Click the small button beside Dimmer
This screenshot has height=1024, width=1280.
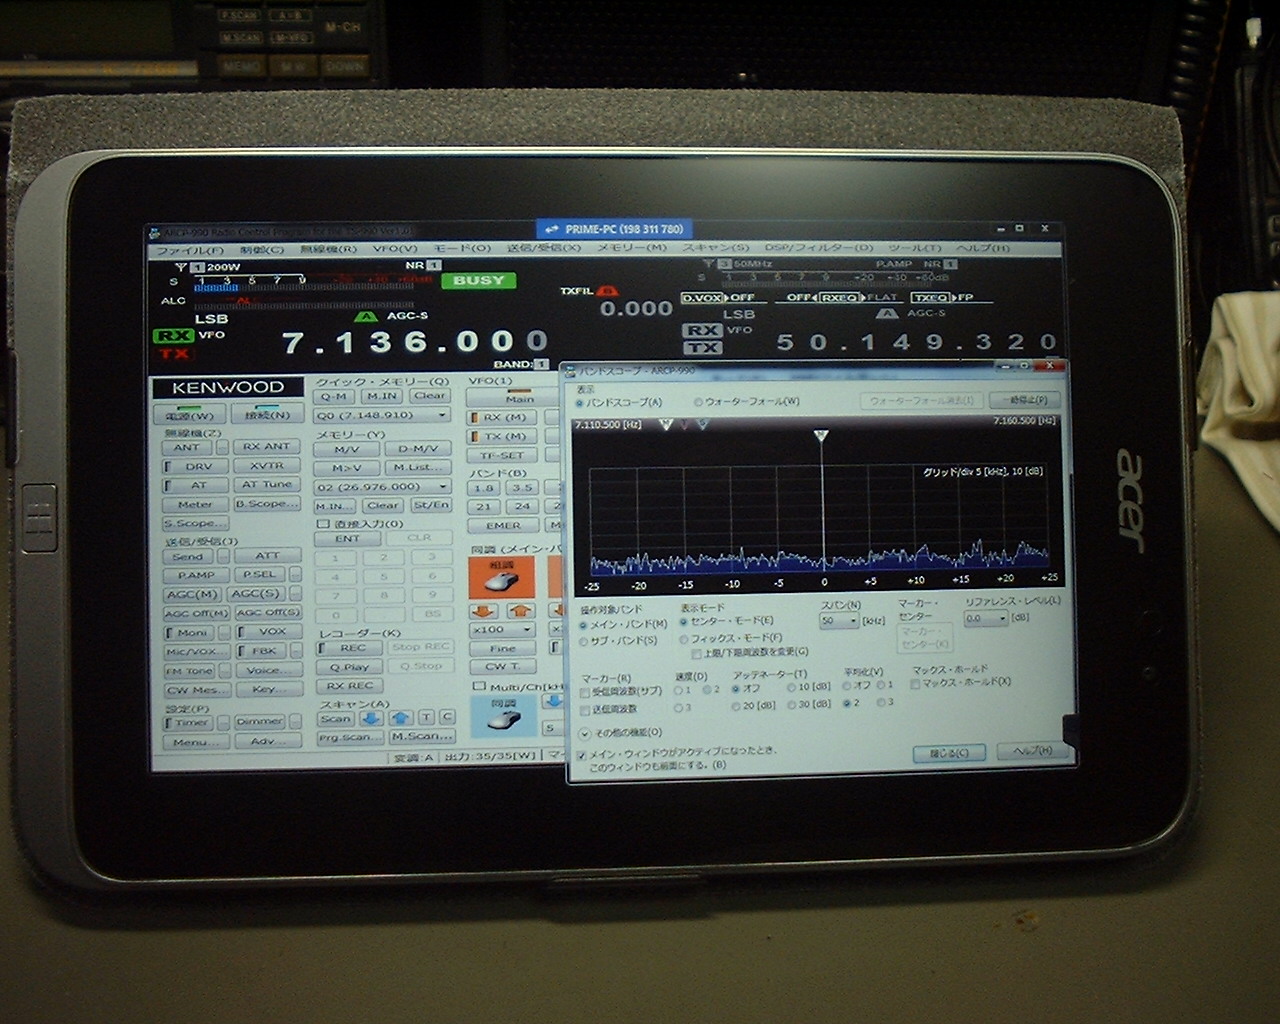295,722
